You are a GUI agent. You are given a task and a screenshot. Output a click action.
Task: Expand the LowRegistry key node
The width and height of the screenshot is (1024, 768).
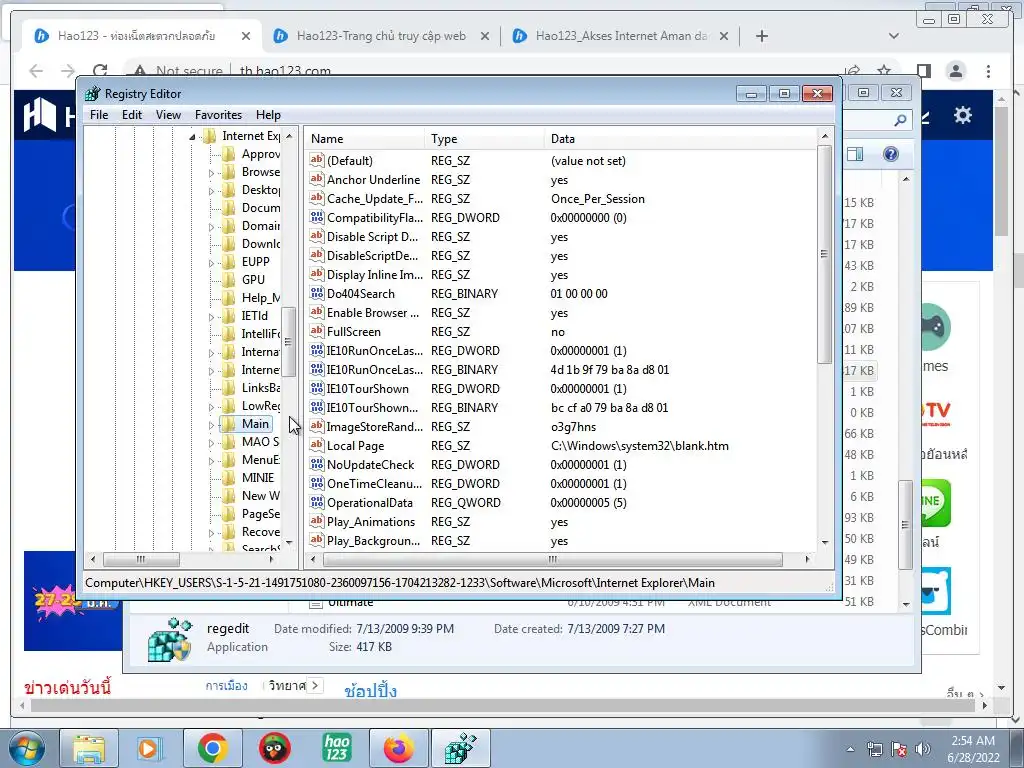click(211, 407)
